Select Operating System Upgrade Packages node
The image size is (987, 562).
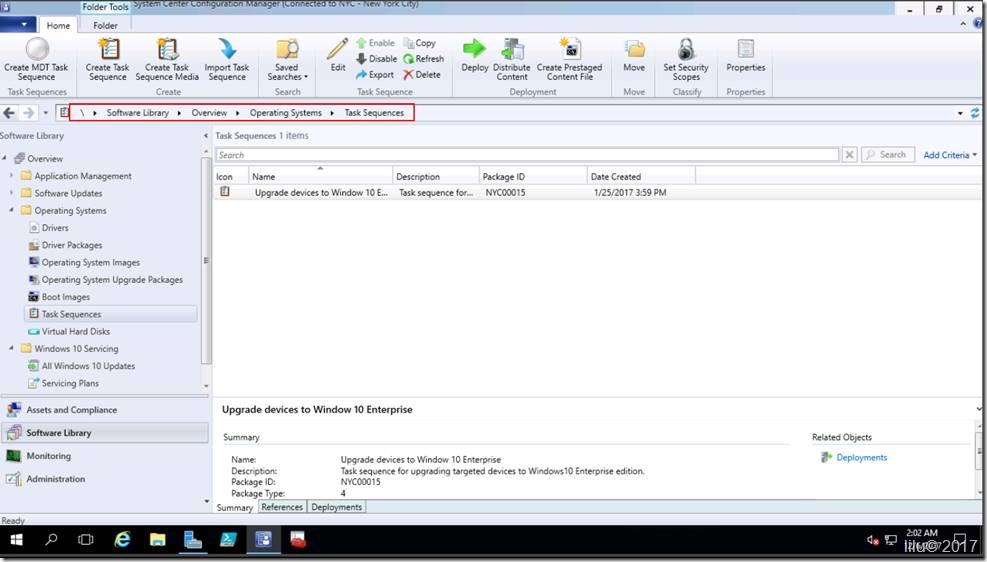[105, 279]
